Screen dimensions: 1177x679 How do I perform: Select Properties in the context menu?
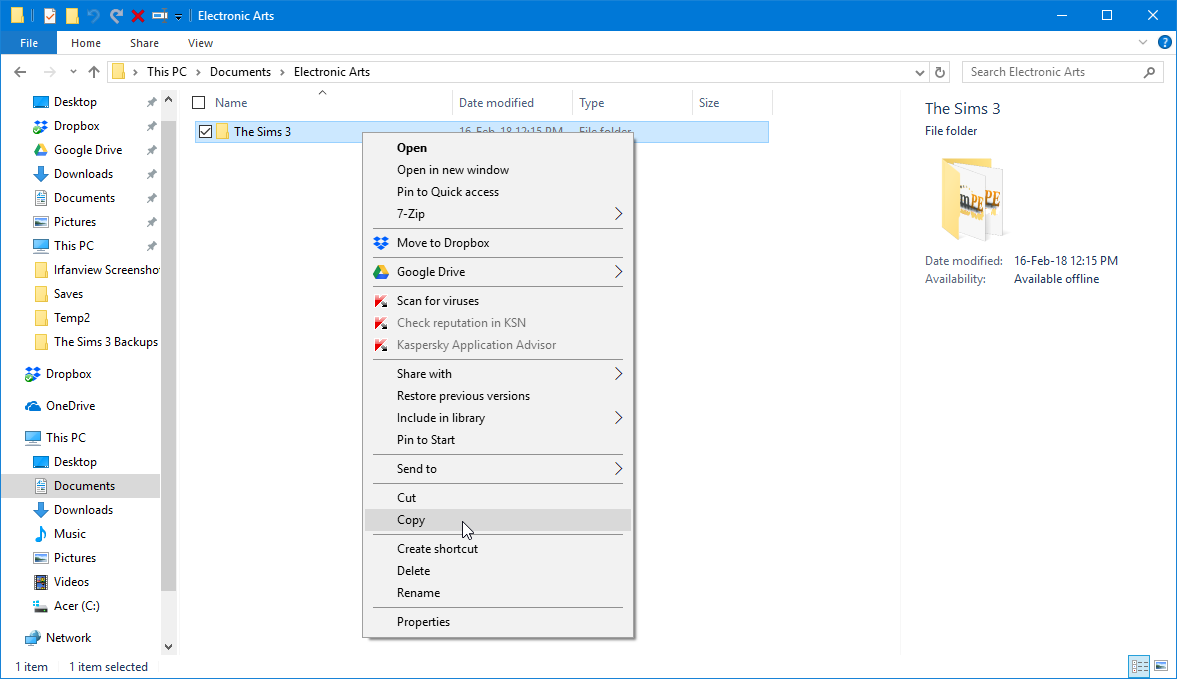point(423,622)
